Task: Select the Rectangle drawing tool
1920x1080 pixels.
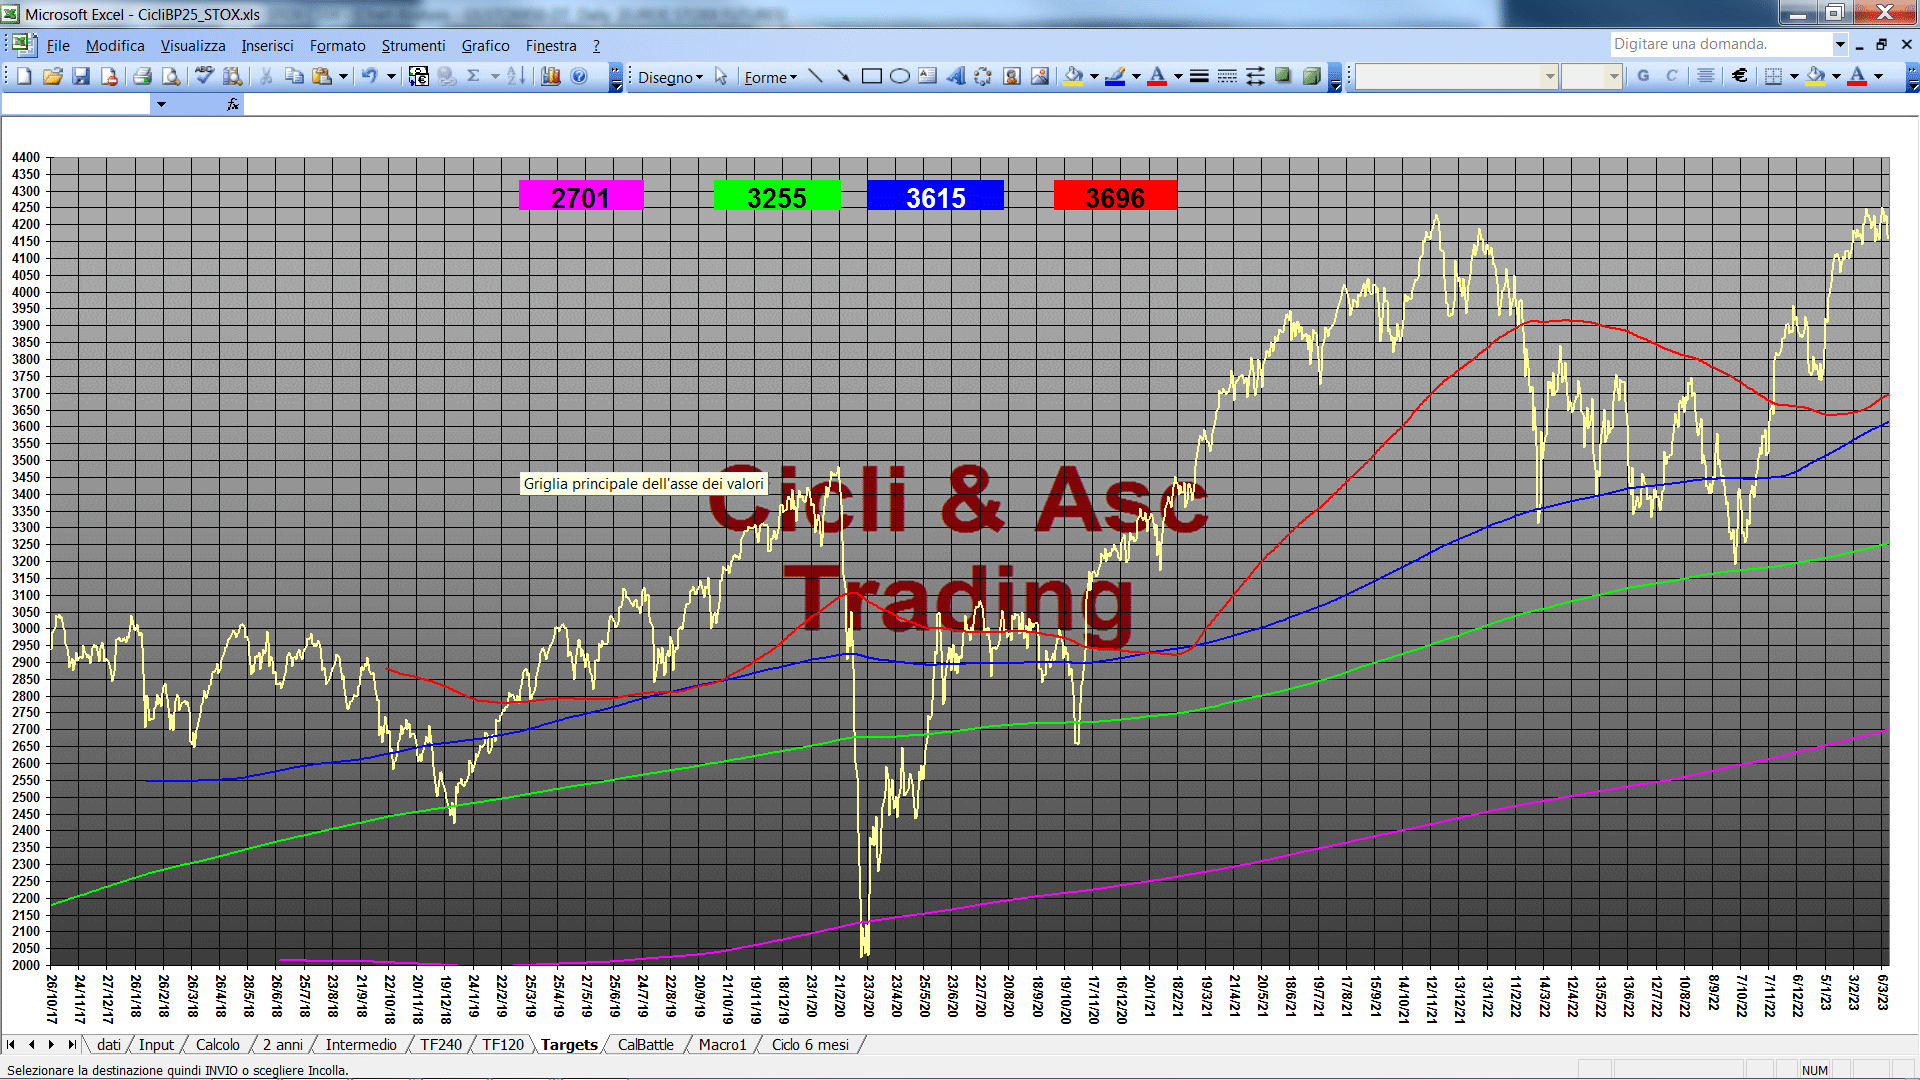Action: click(x=872, y=76)
